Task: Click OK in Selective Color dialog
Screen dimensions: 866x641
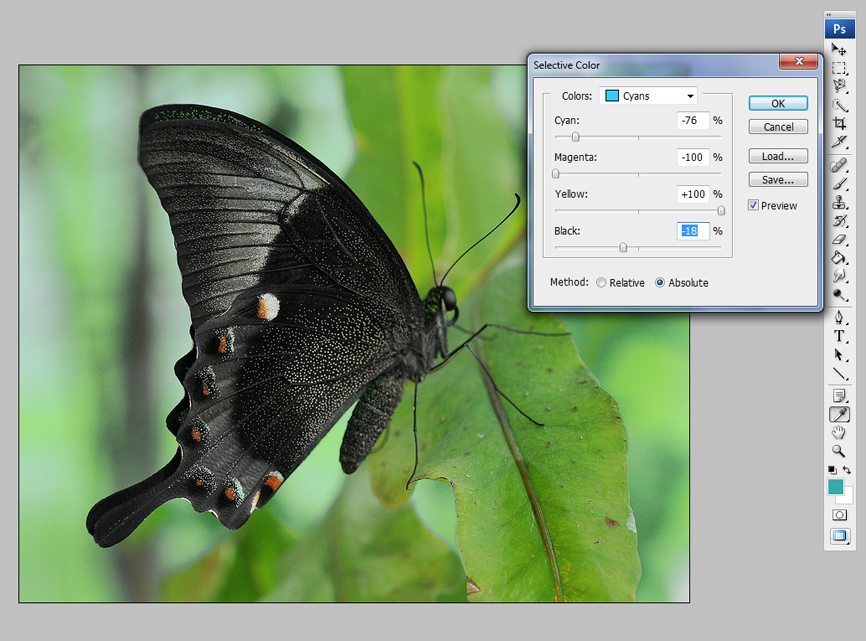Action: pos(777,103)
